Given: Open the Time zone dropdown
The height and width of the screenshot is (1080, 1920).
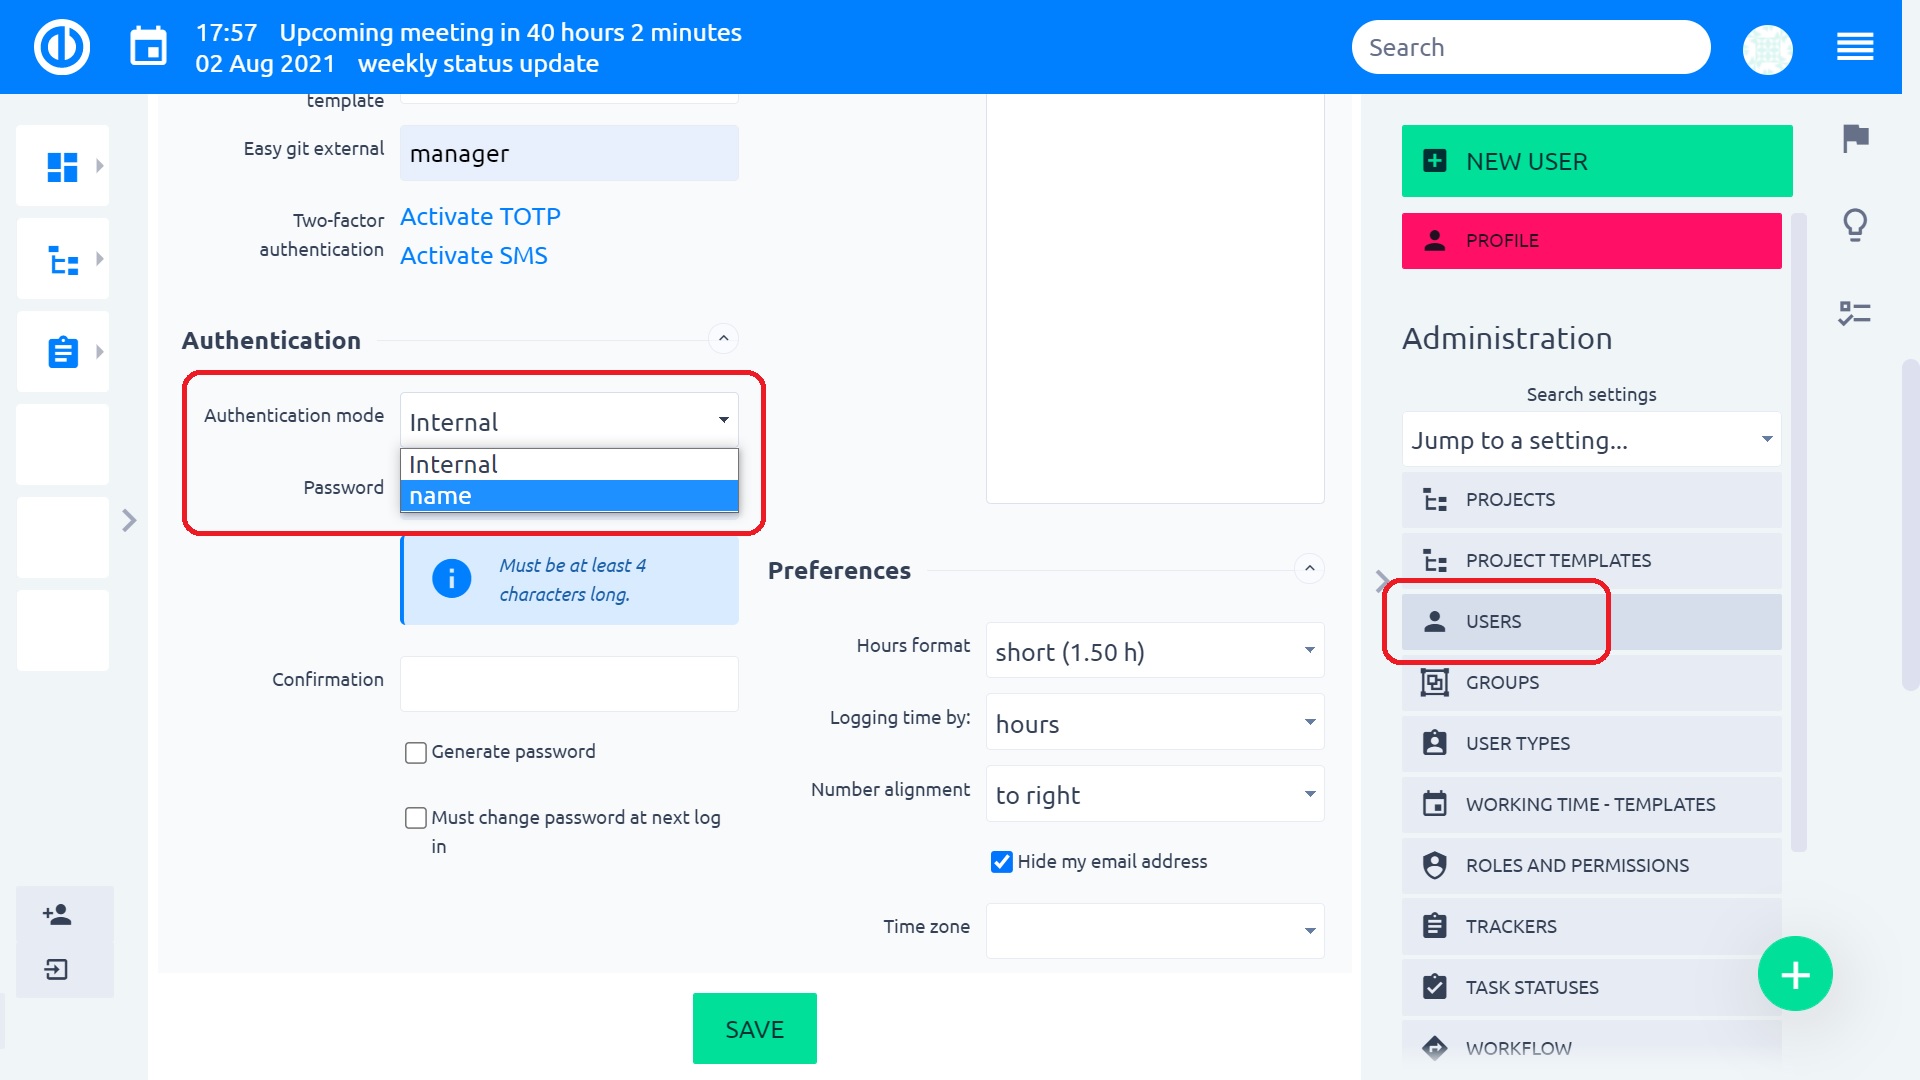Looking at the screenshot, I should pos(1154,929).
